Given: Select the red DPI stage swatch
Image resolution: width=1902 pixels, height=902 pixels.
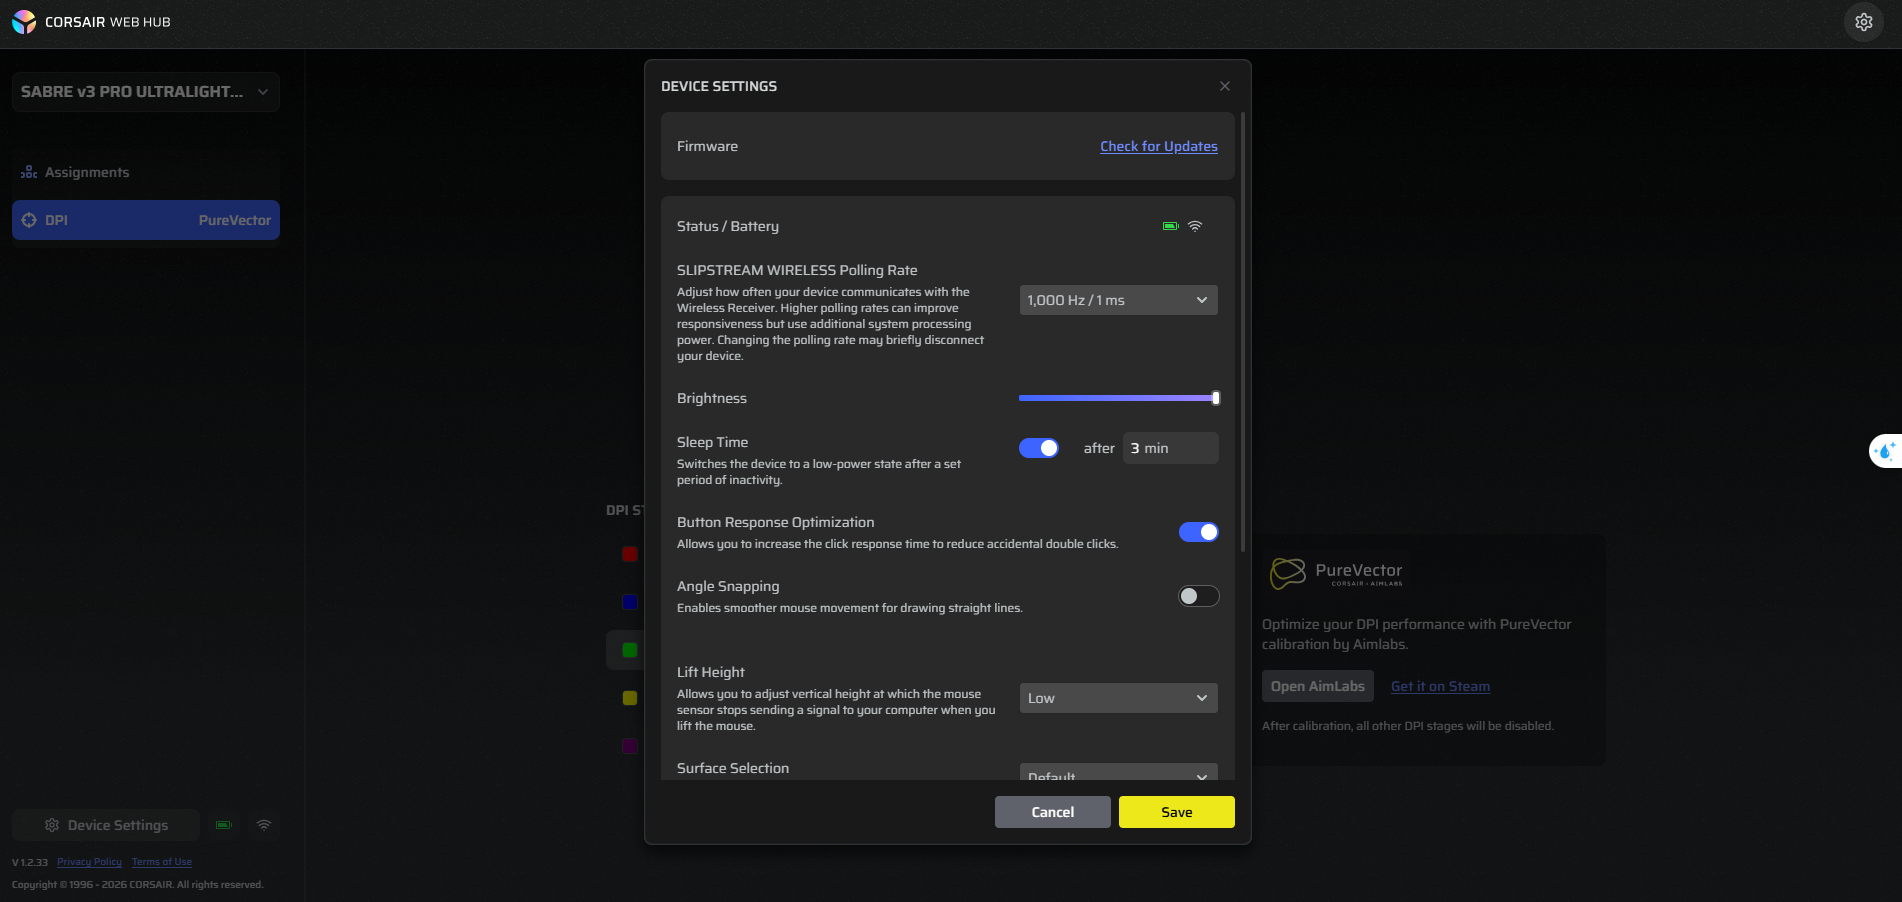Looking at the screenshot, I should tap(630, 554).
